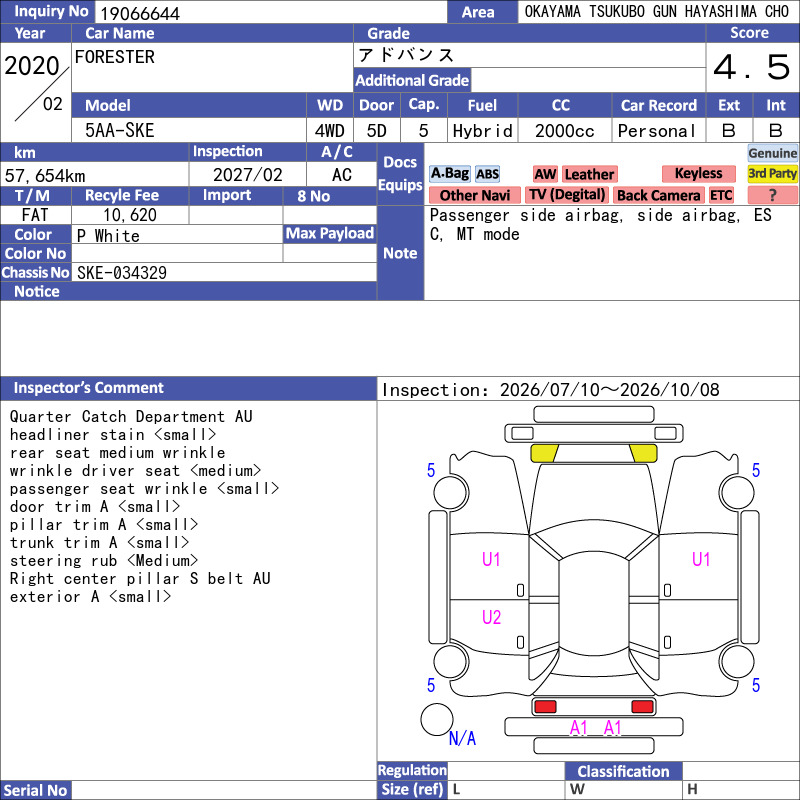This screenshot has width=800, height=800.
Task: Select the TV (Degital) badge
Action: pos(567,195)
